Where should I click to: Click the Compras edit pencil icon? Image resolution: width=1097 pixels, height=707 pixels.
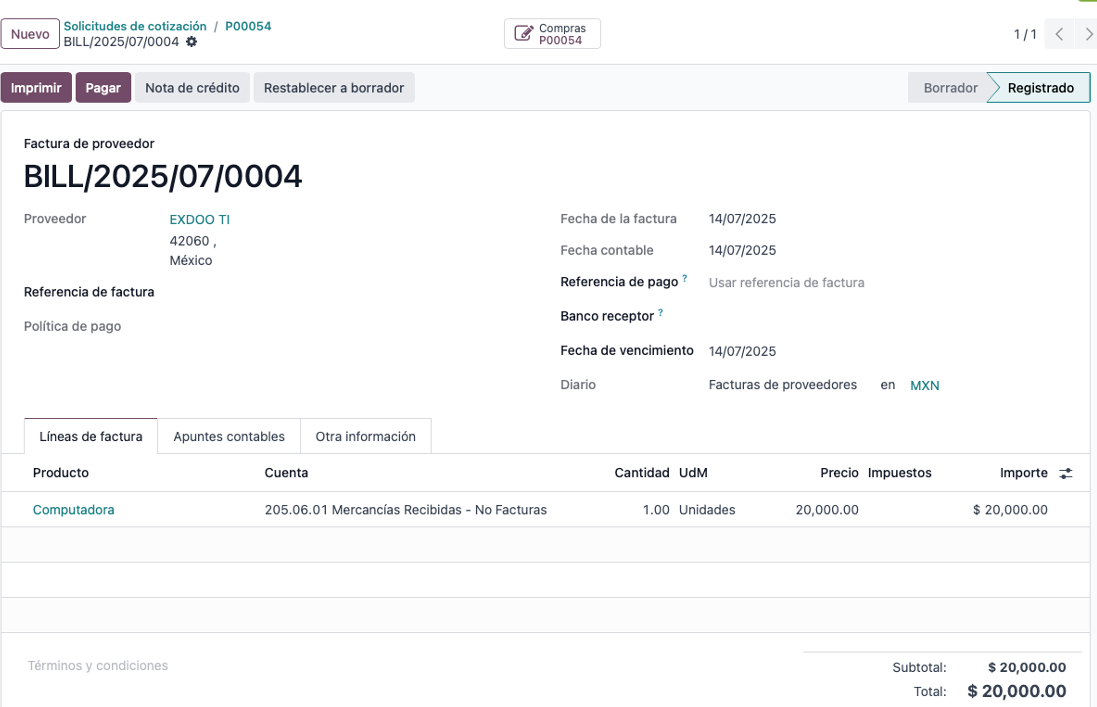[x=523, y=34]
